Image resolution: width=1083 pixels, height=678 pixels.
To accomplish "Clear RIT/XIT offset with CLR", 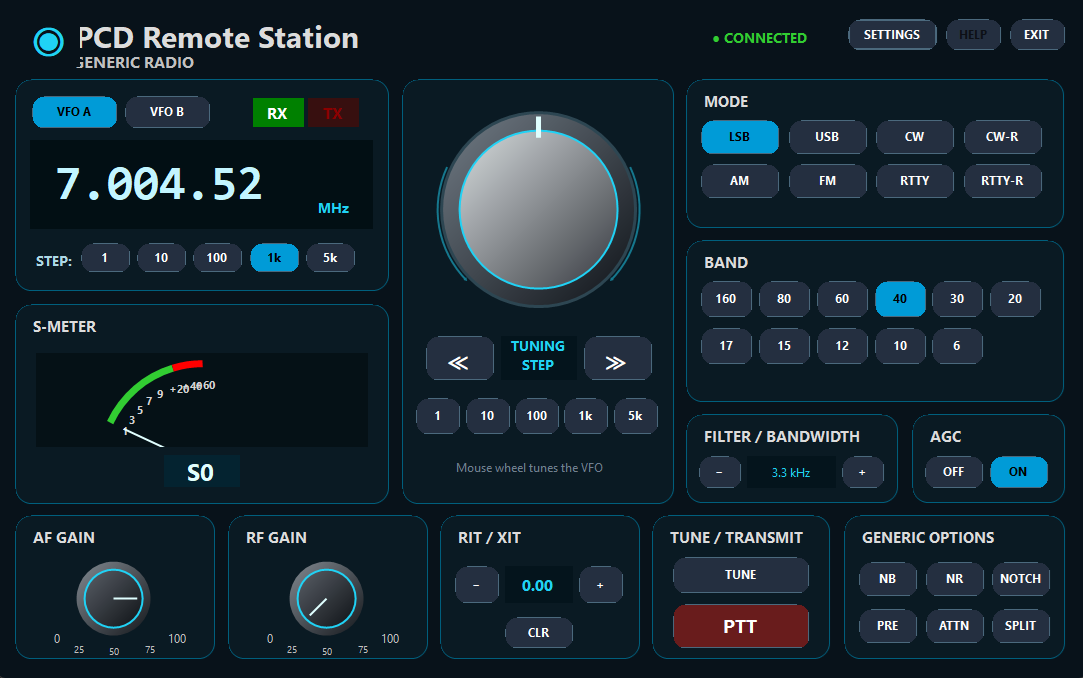I will coord(539,632).
